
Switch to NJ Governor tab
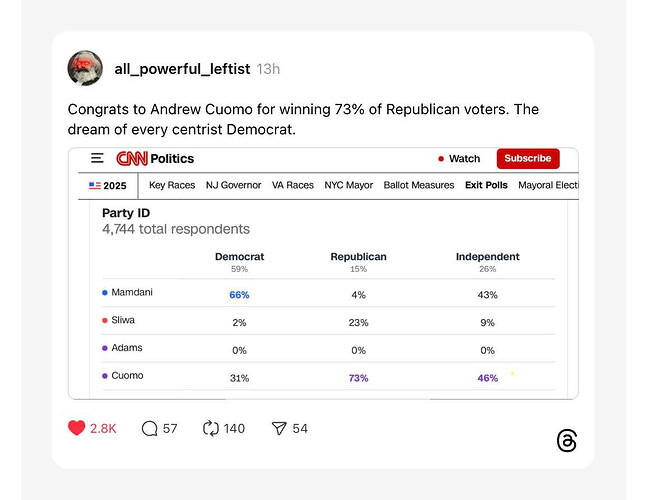233,185
